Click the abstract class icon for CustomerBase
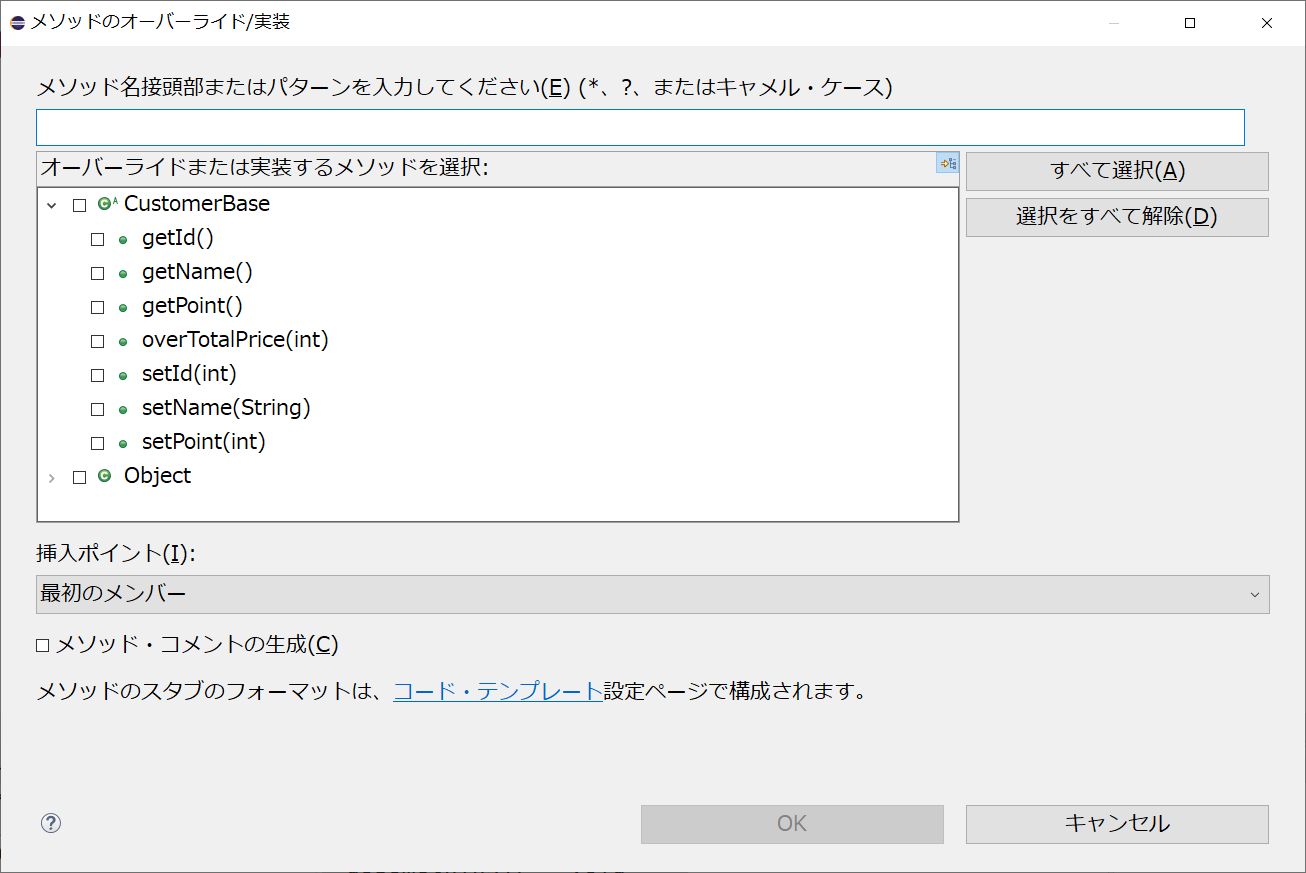 [x=104, y=203]
